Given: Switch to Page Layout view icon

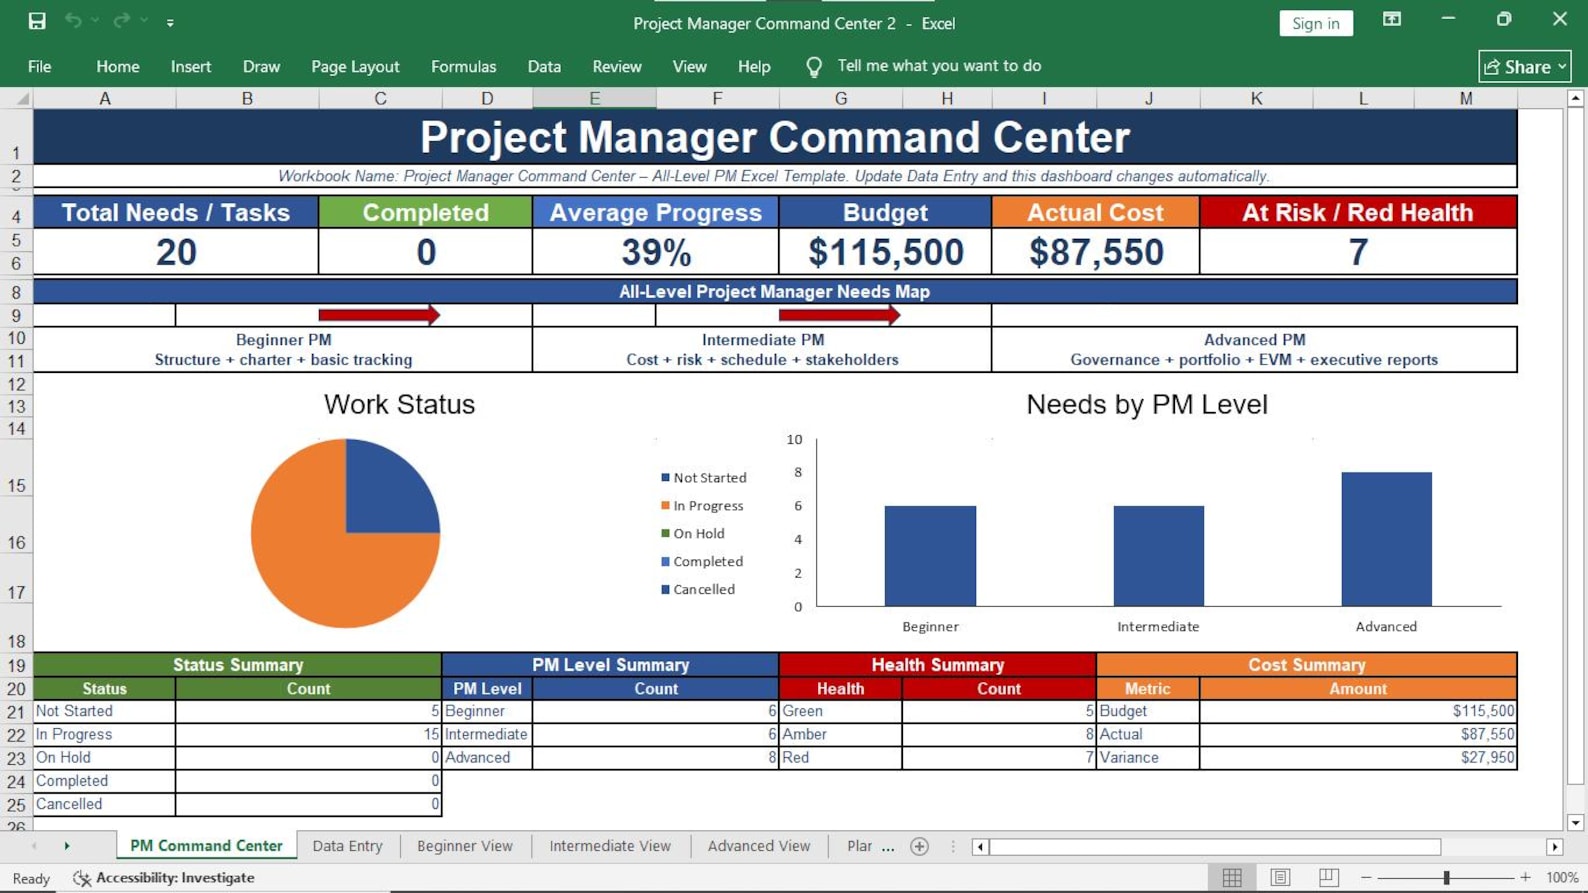Looking at the screenshot, I should 1280,878.
